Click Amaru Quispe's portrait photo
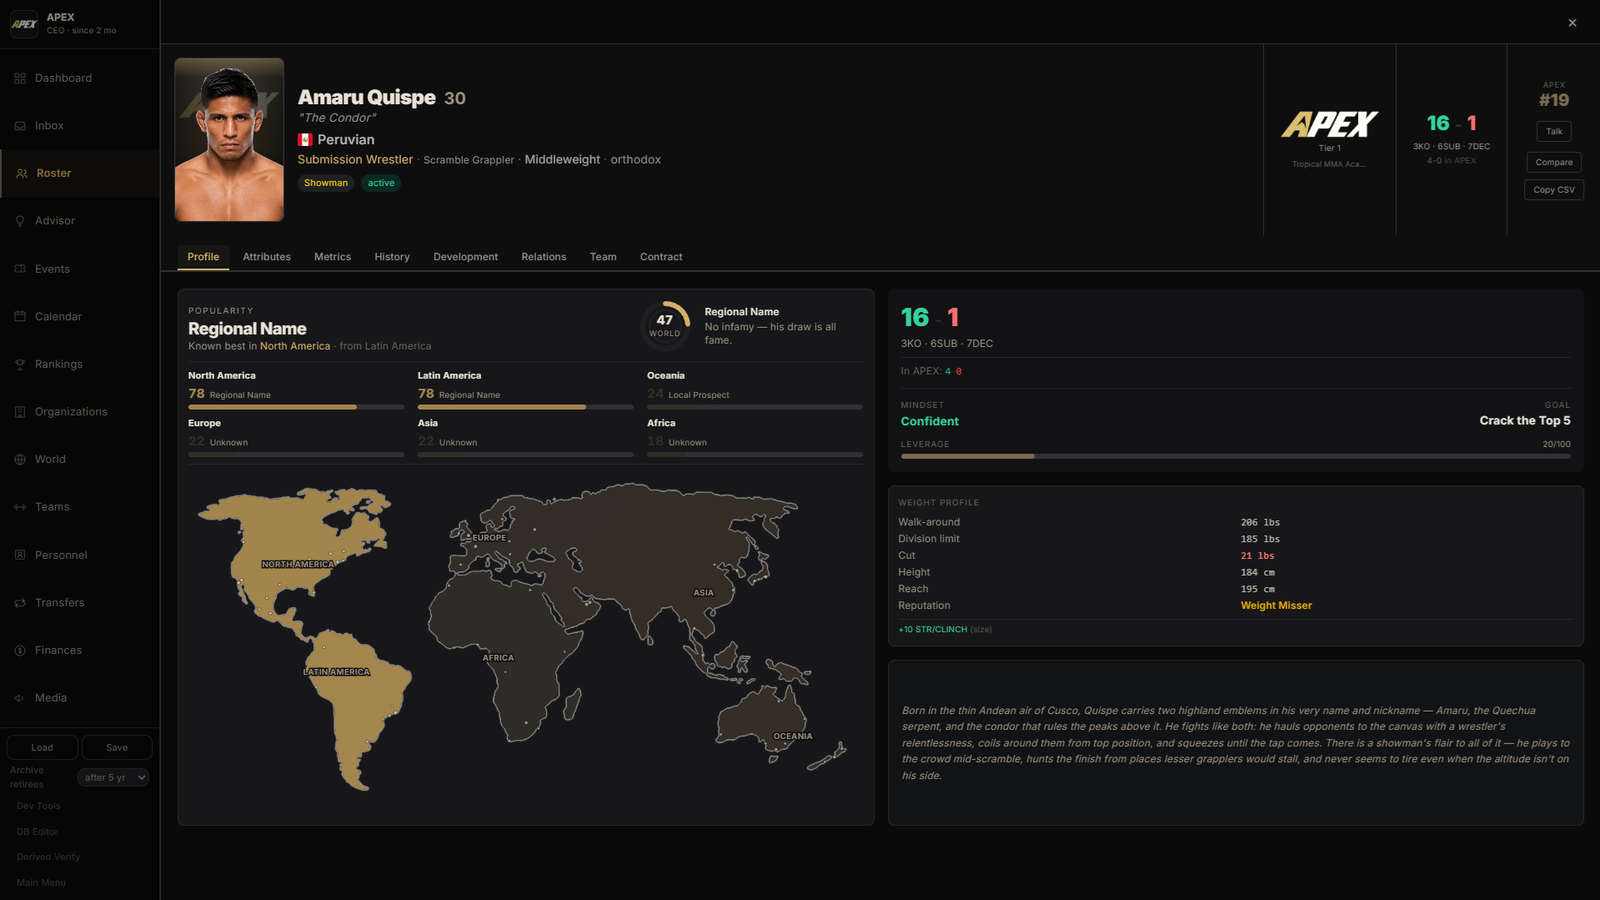Image resolution: width=1600 pixels, height=900 pixels. point(229,139)
